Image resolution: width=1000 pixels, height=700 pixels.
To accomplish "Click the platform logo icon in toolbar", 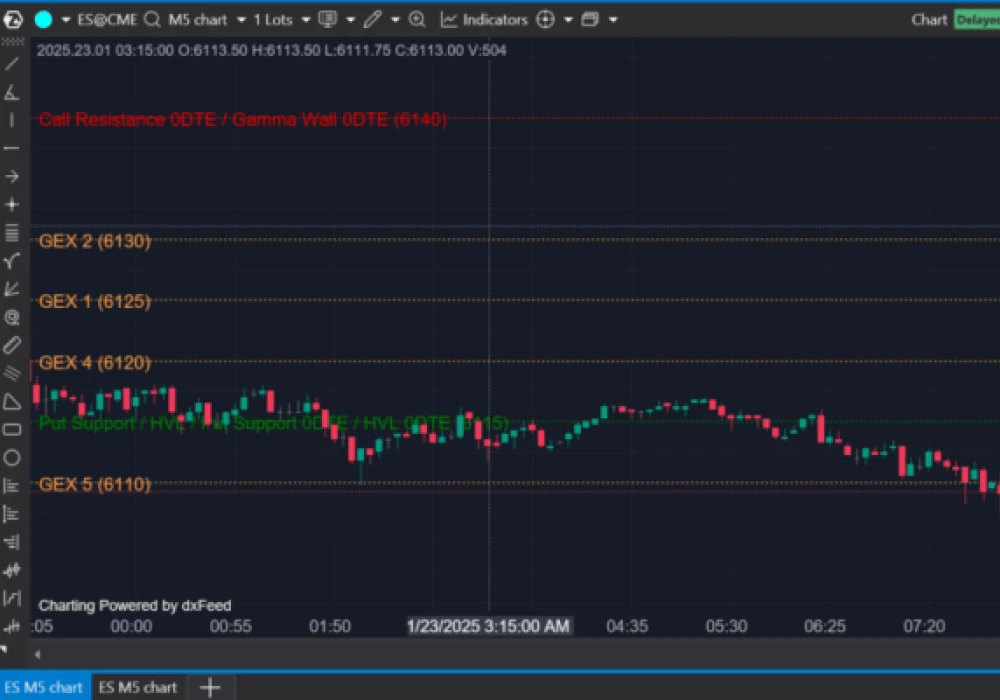I will pos(13,20).
